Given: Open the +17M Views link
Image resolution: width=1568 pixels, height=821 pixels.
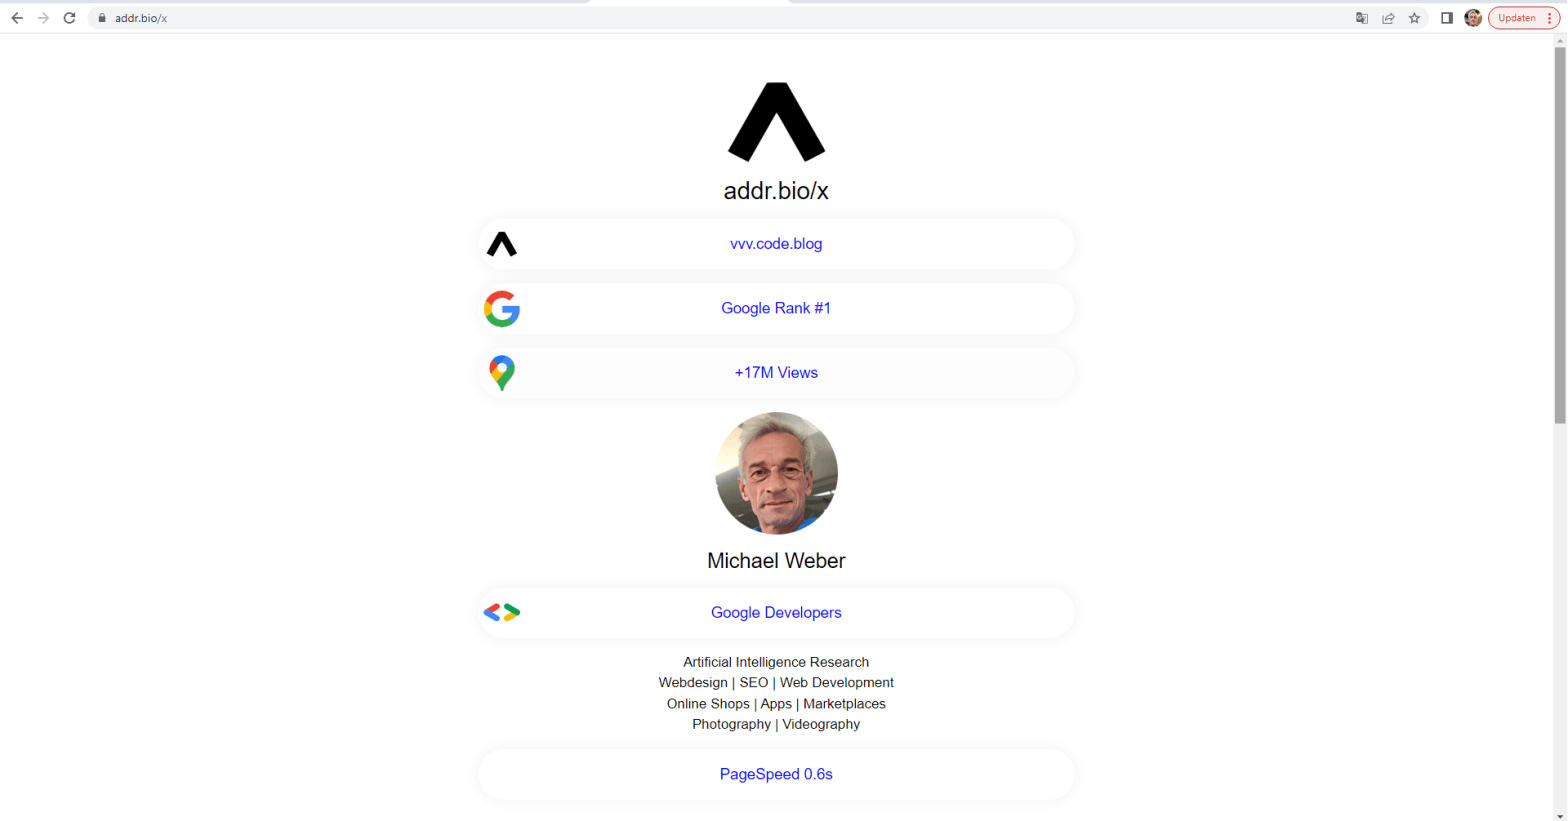Looking at the screenshot, I should pos(776,372).
